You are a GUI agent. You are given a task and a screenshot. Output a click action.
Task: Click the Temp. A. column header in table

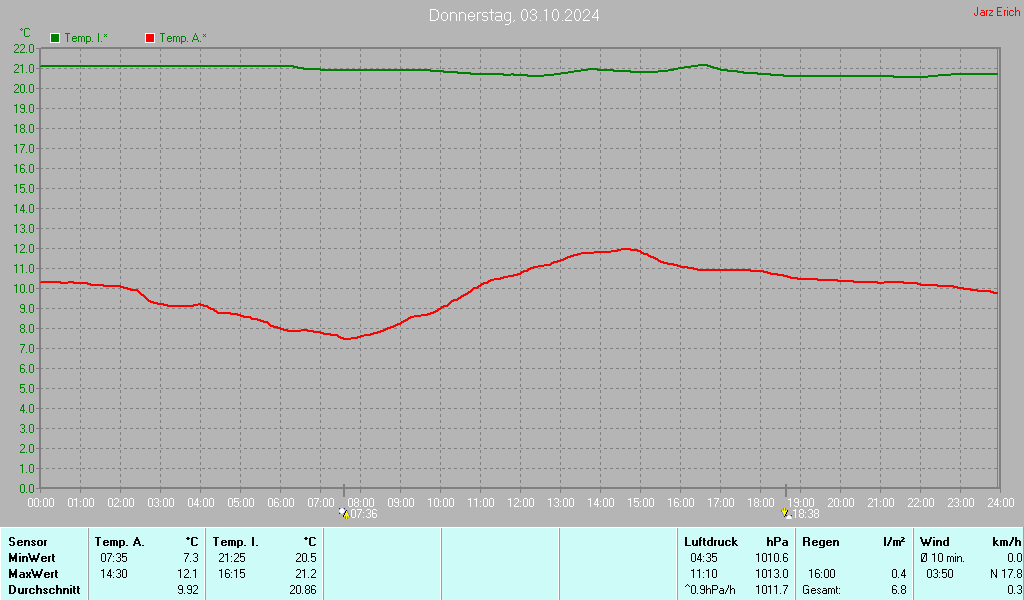tap(120, 542)
